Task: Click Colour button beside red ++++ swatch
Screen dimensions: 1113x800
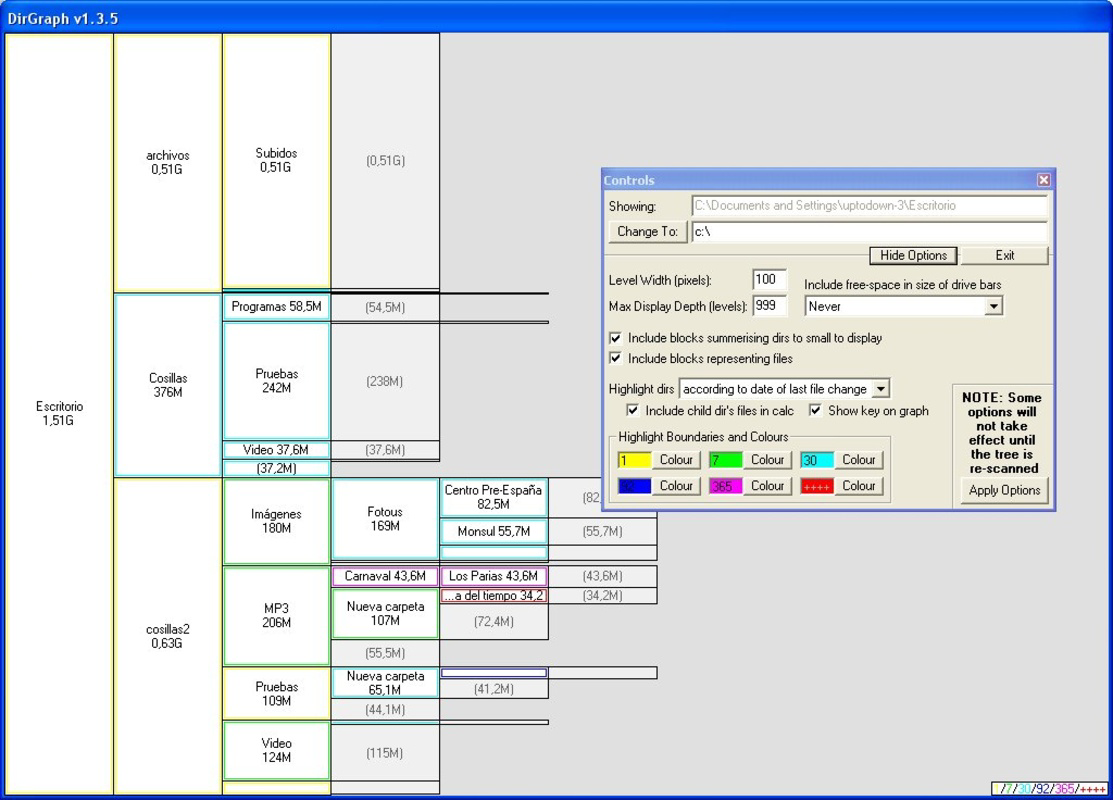Action: tap(859, 486)
